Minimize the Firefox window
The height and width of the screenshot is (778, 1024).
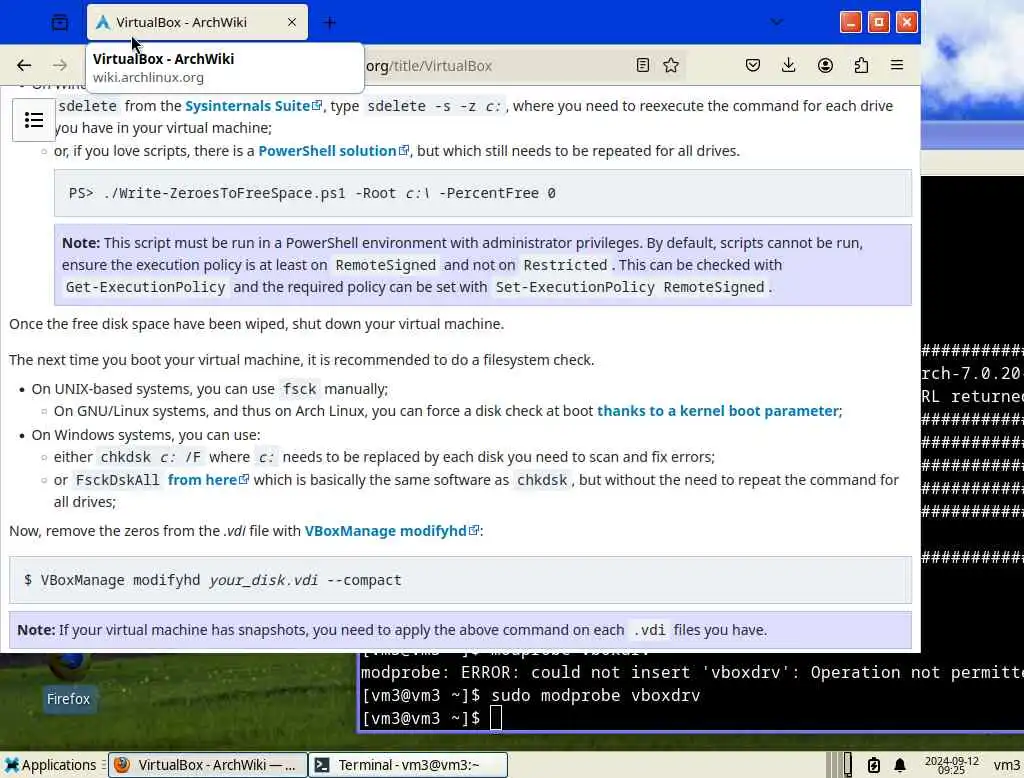(x=850, y=23)
